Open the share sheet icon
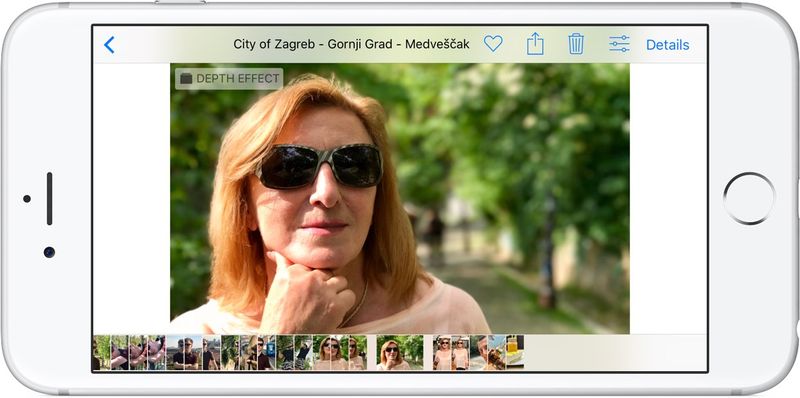 [x=535, y=44]
